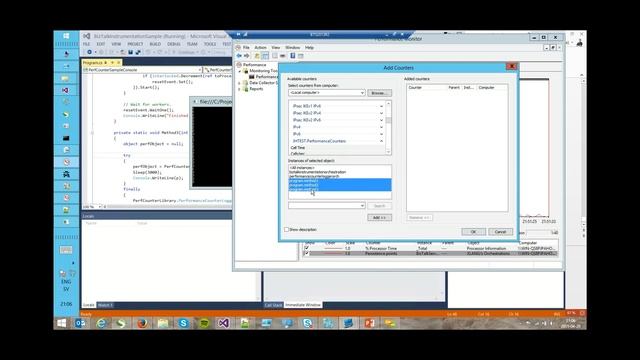The width and height of the screenshot is (640, 360).
Task: Click the Forward arrow in Performance Monitor toolbar
Action: click(x=247, y=56)
